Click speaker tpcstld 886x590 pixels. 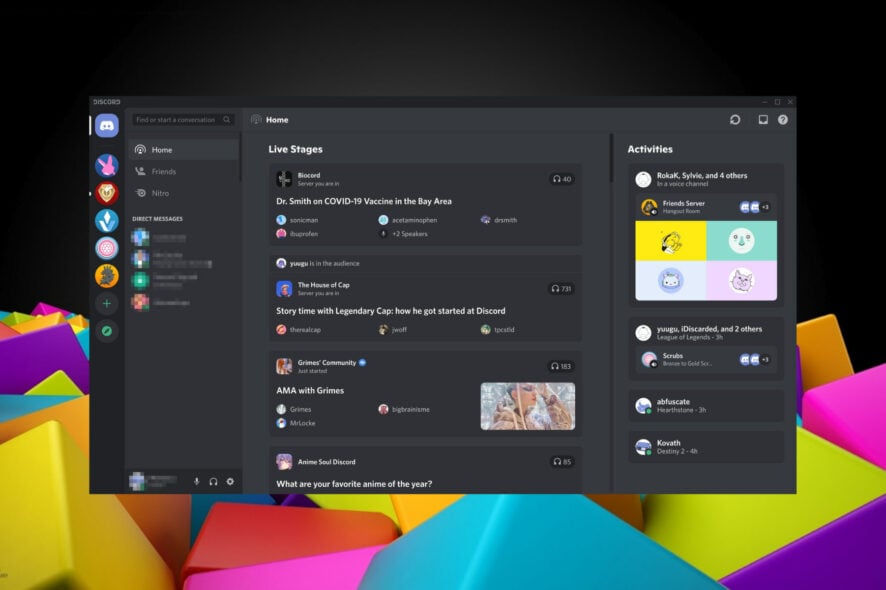(x=497, y=329)
